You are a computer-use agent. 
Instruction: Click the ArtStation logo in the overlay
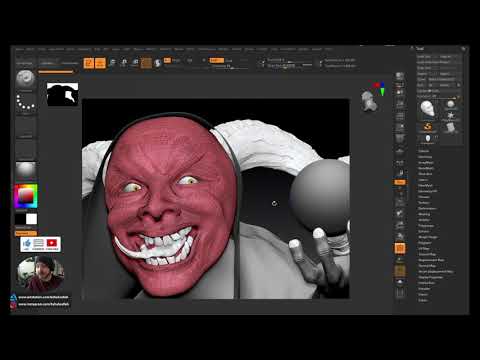[13, 297]
